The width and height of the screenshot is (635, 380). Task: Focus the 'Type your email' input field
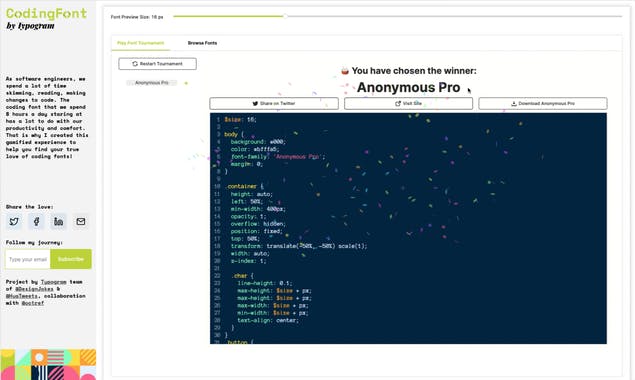[x=28, y=259]
